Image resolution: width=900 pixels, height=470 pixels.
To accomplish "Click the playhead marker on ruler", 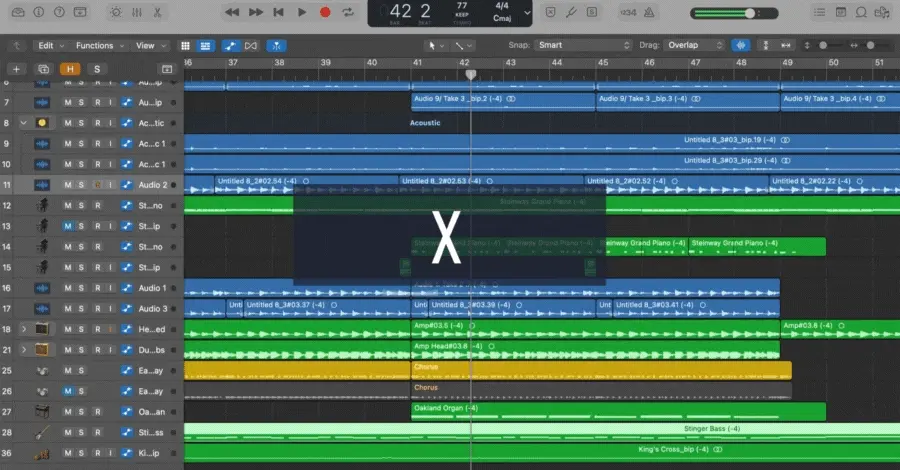I will click(x=471, y=75).
